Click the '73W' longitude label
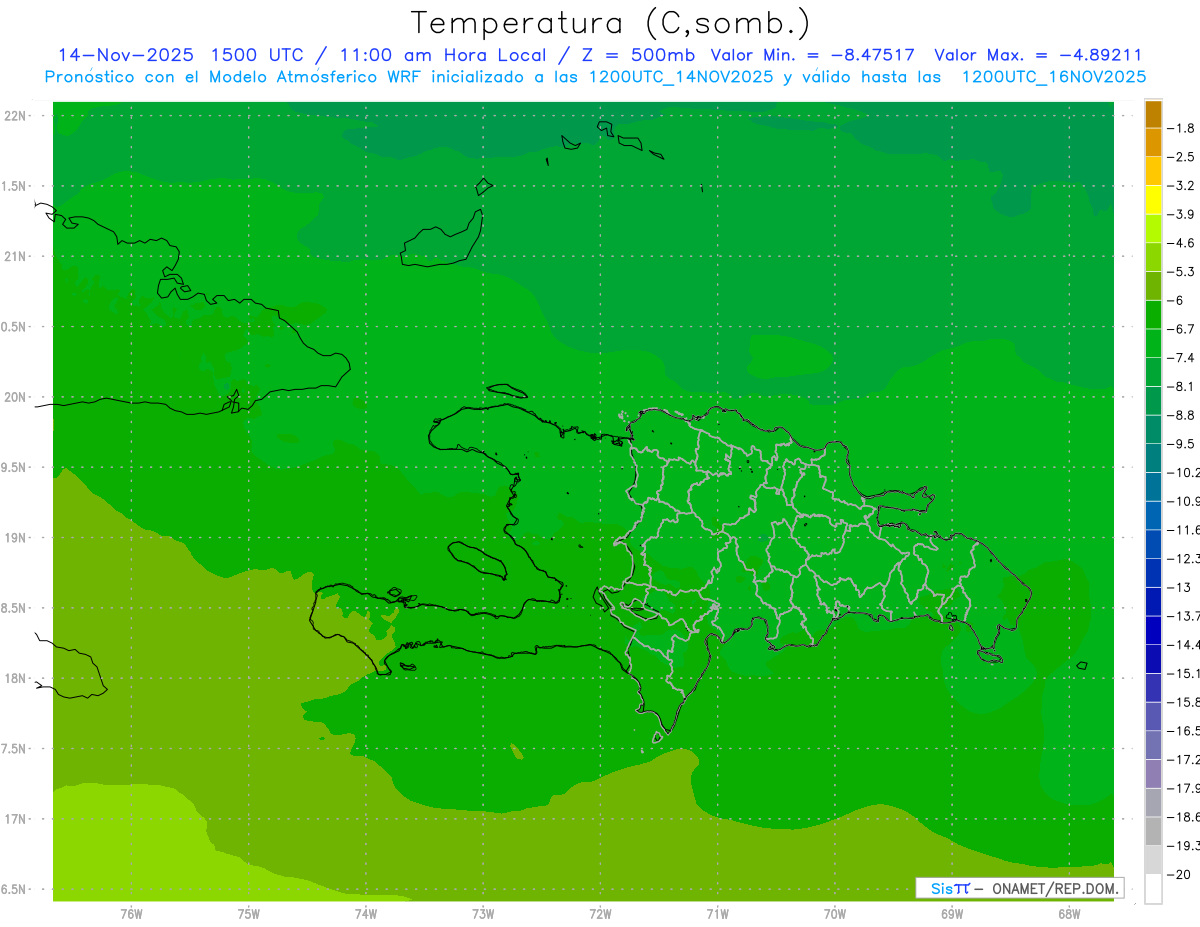Image resolution: width=1200 pixels, height=927 pixels. 483,914
